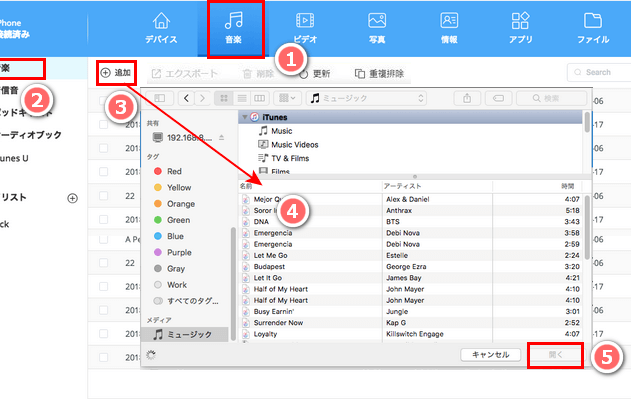Click the 更新 refresh button
Viewport: 631px width, 399px height.
pyautogui.click(x=315, y=74)
